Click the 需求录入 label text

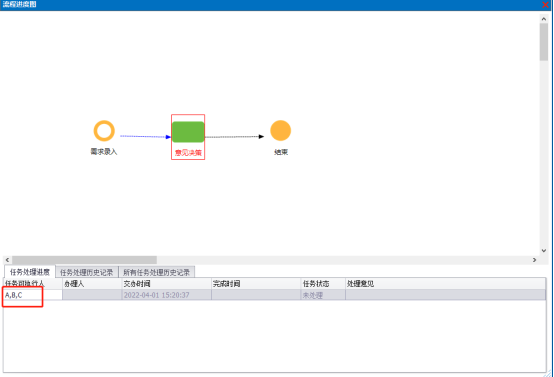[x=104, y=152]
